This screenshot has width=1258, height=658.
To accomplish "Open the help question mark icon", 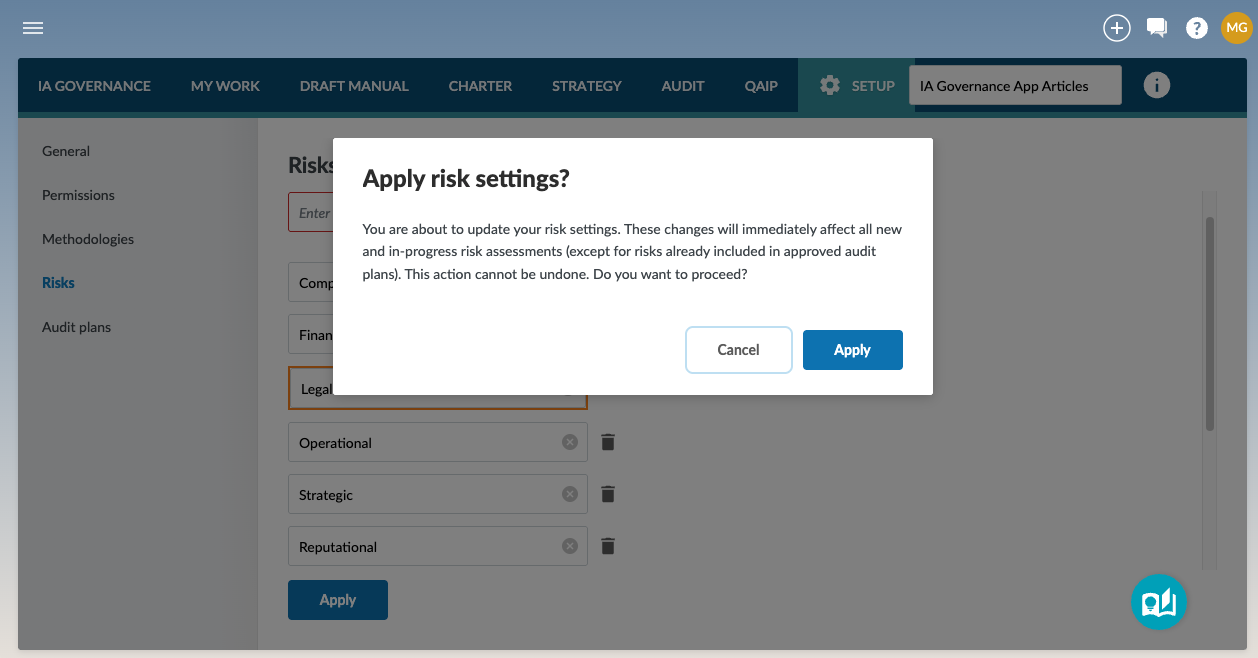I will click(x=1197, y=28).
